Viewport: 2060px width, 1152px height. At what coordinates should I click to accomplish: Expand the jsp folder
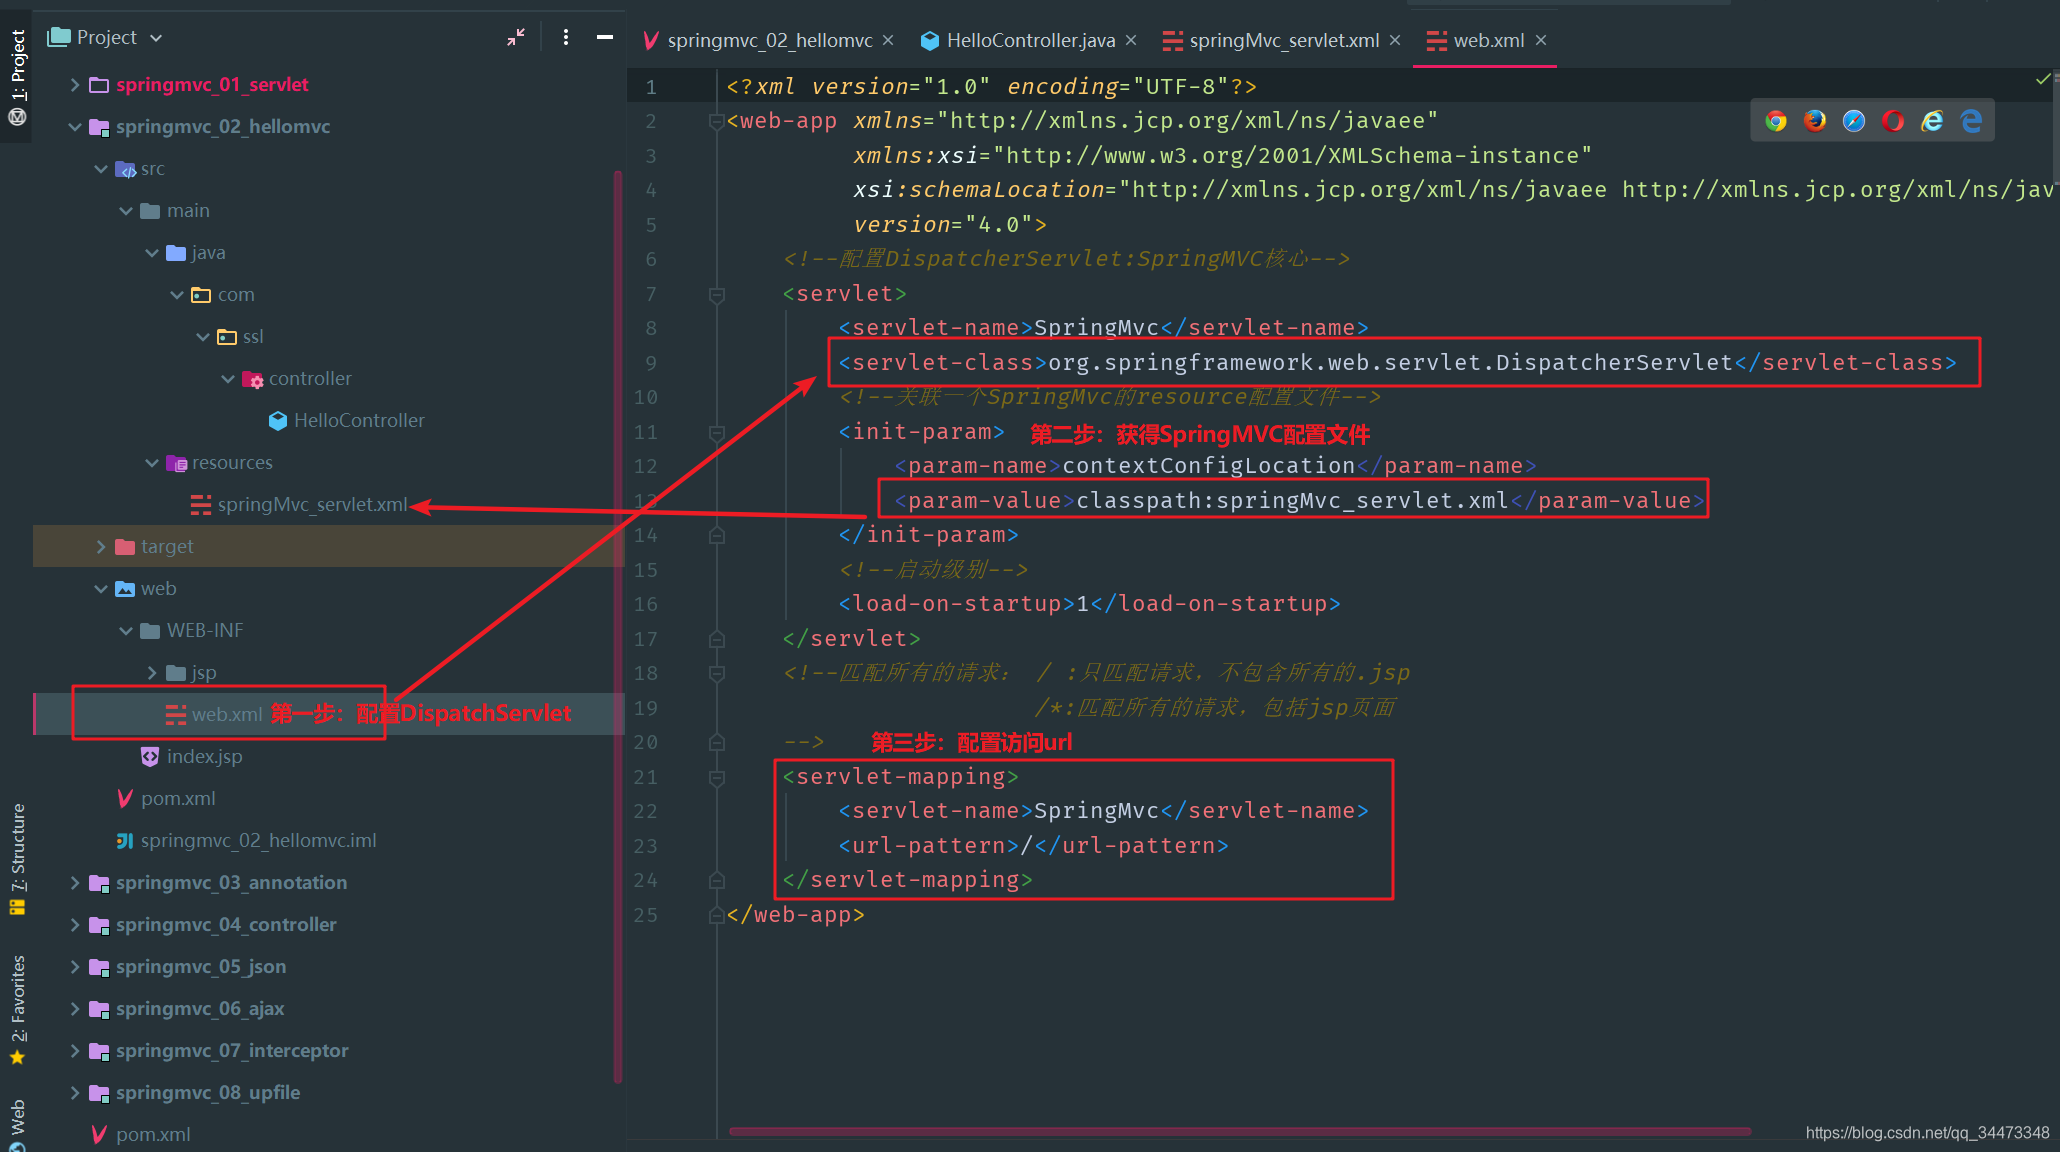coord(152,673)
